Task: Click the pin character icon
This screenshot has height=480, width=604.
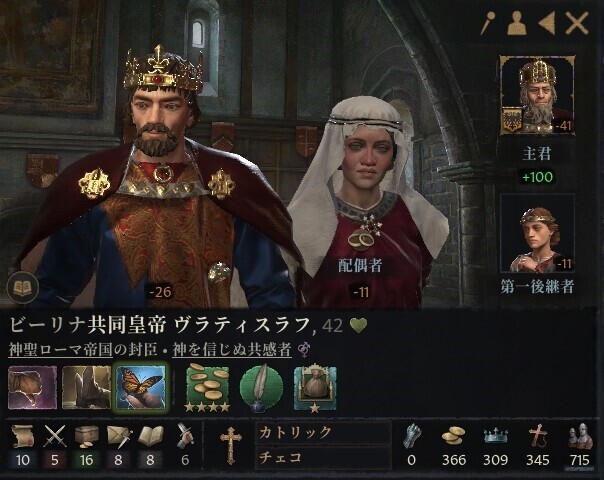Action: point(488,23)
